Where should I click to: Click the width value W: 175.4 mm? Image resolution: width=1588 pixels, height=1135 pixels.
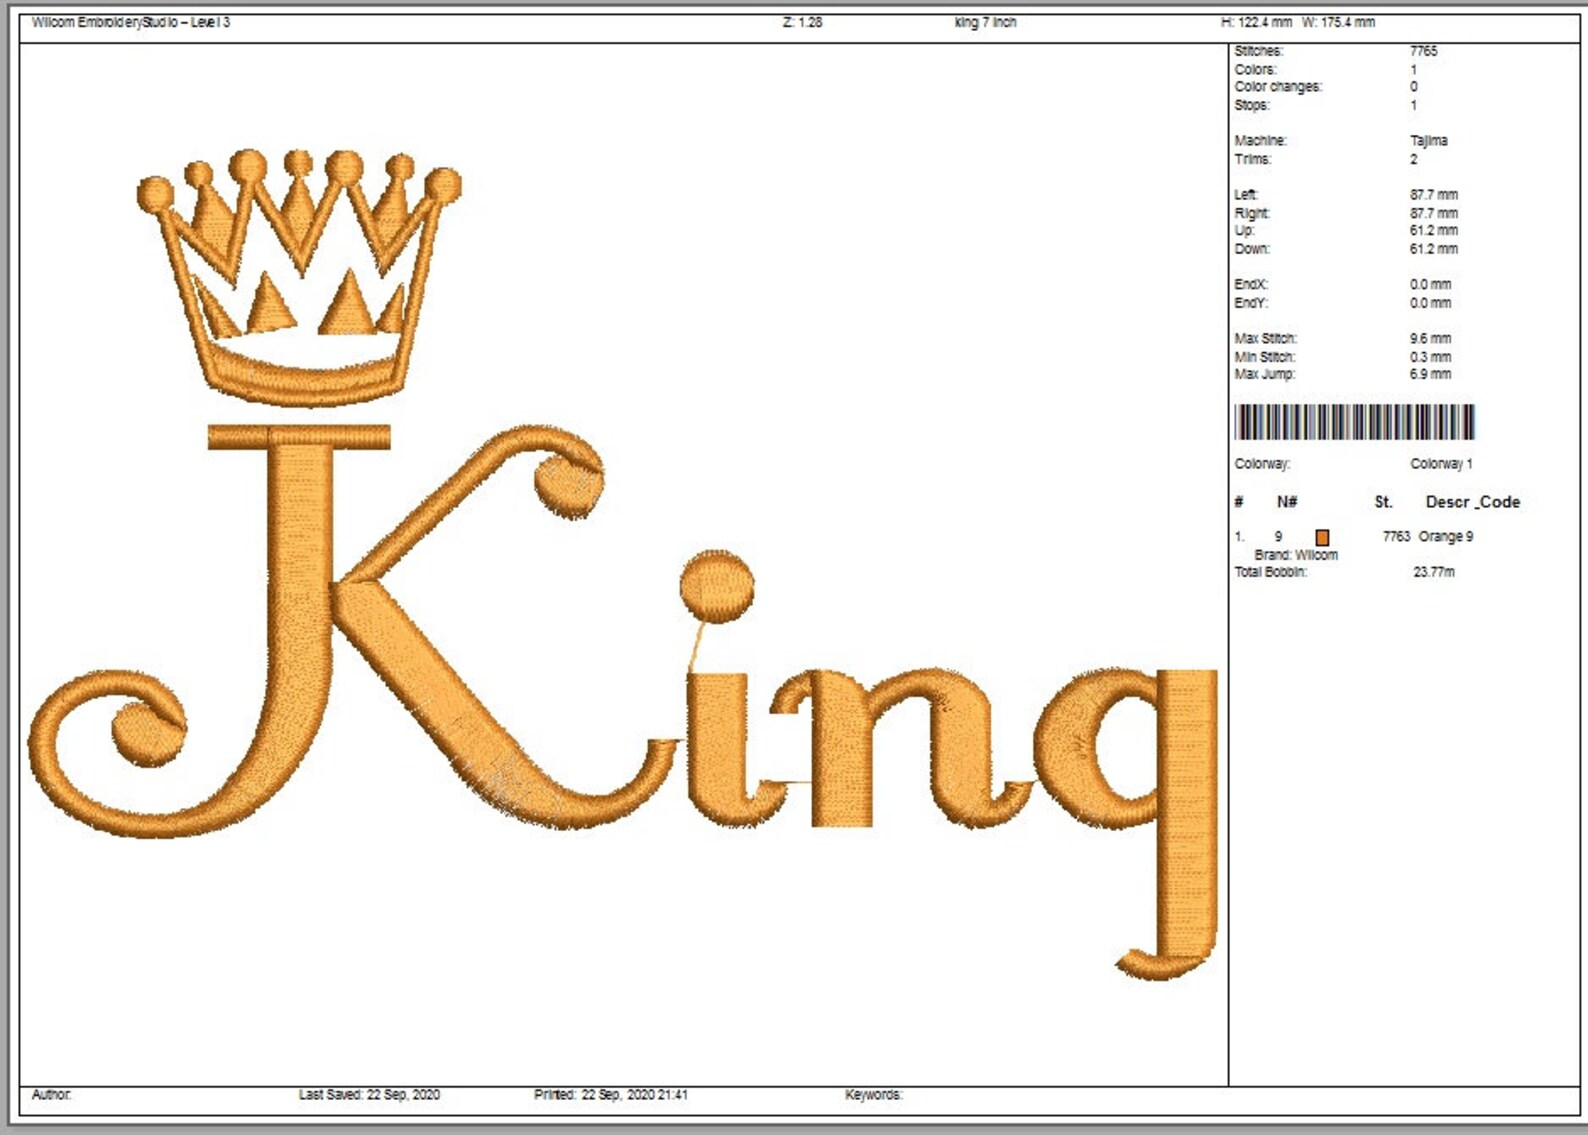pos(1338,22)
